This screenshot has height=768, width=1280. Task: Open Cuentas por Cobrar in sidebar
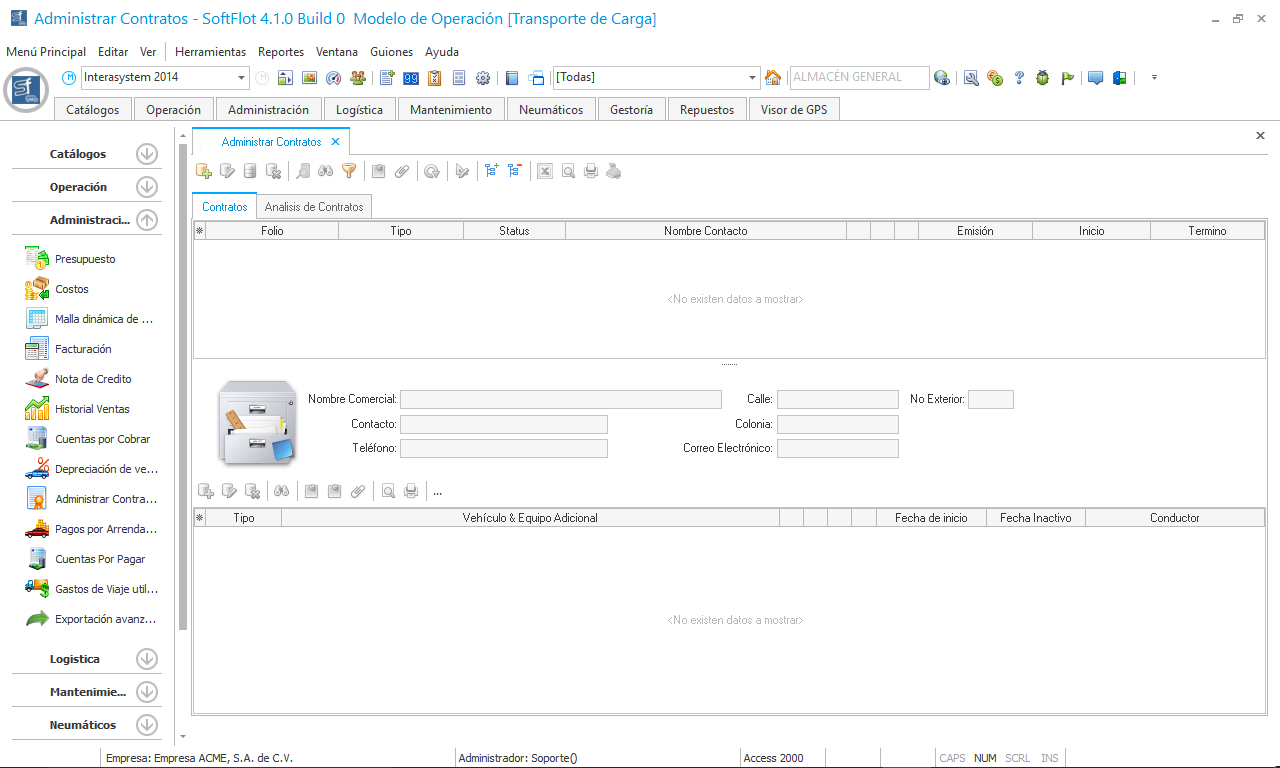point(102,439)
